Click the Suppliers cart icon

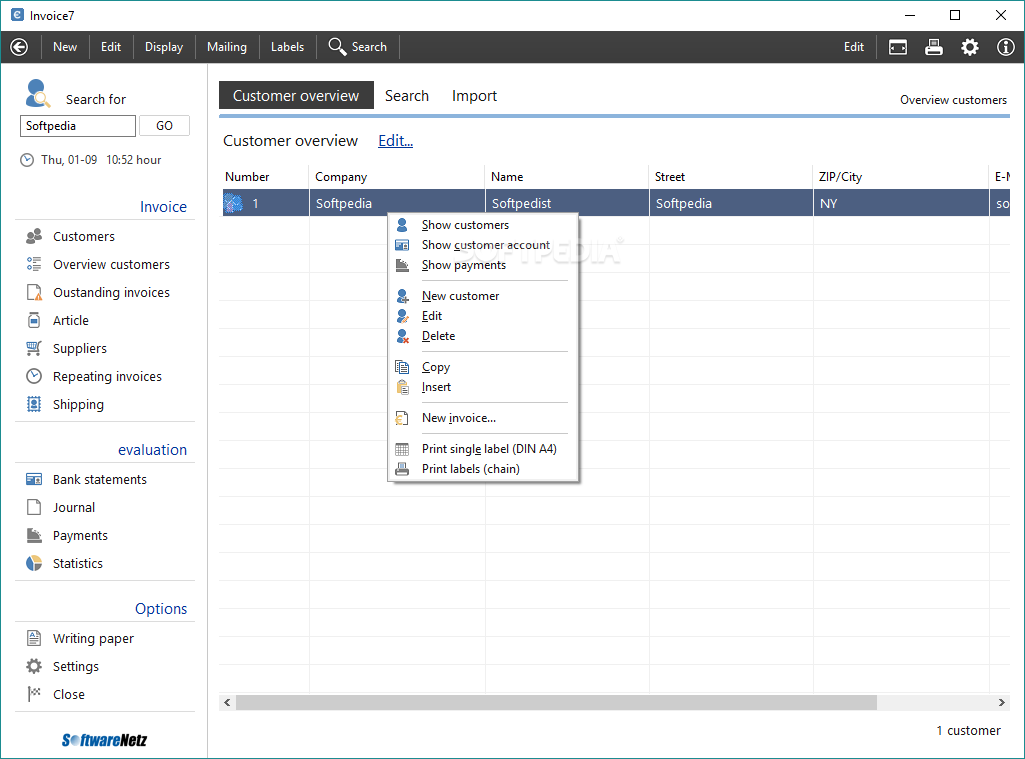click(x=34, y=348)
